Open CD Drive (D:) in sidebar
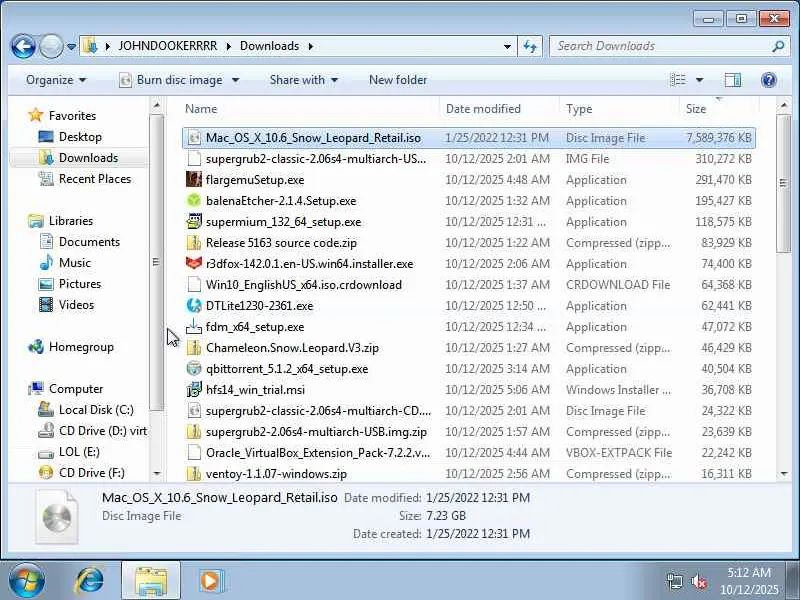 (x=103, y=431)
